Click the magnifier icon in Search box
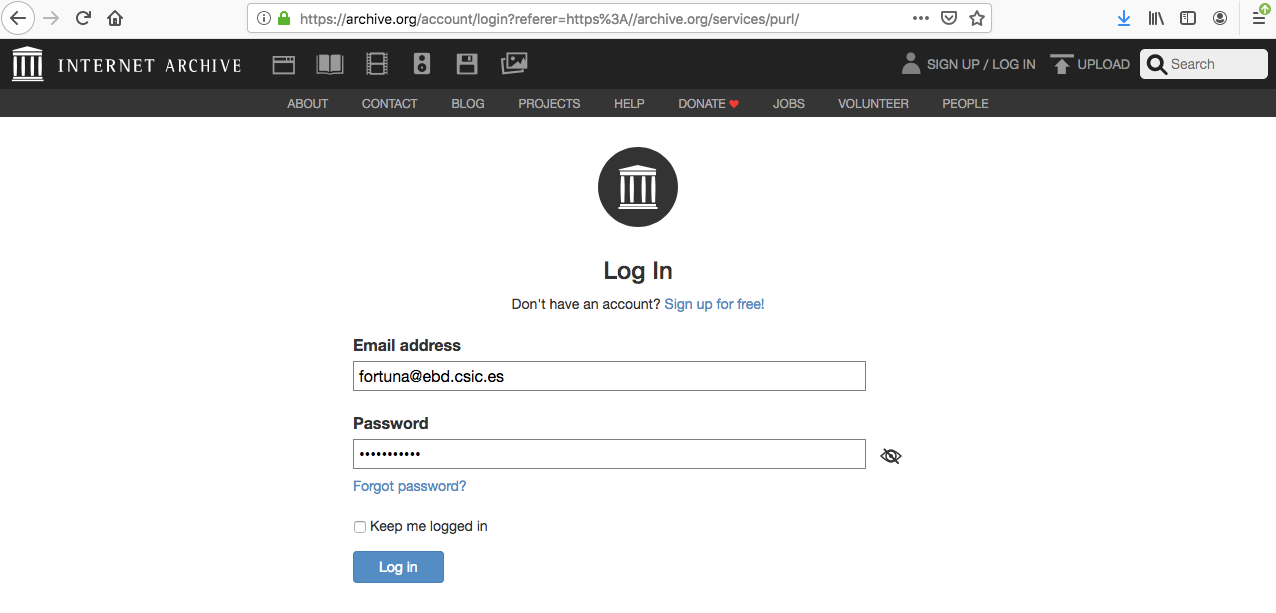 pos(1157,64)
